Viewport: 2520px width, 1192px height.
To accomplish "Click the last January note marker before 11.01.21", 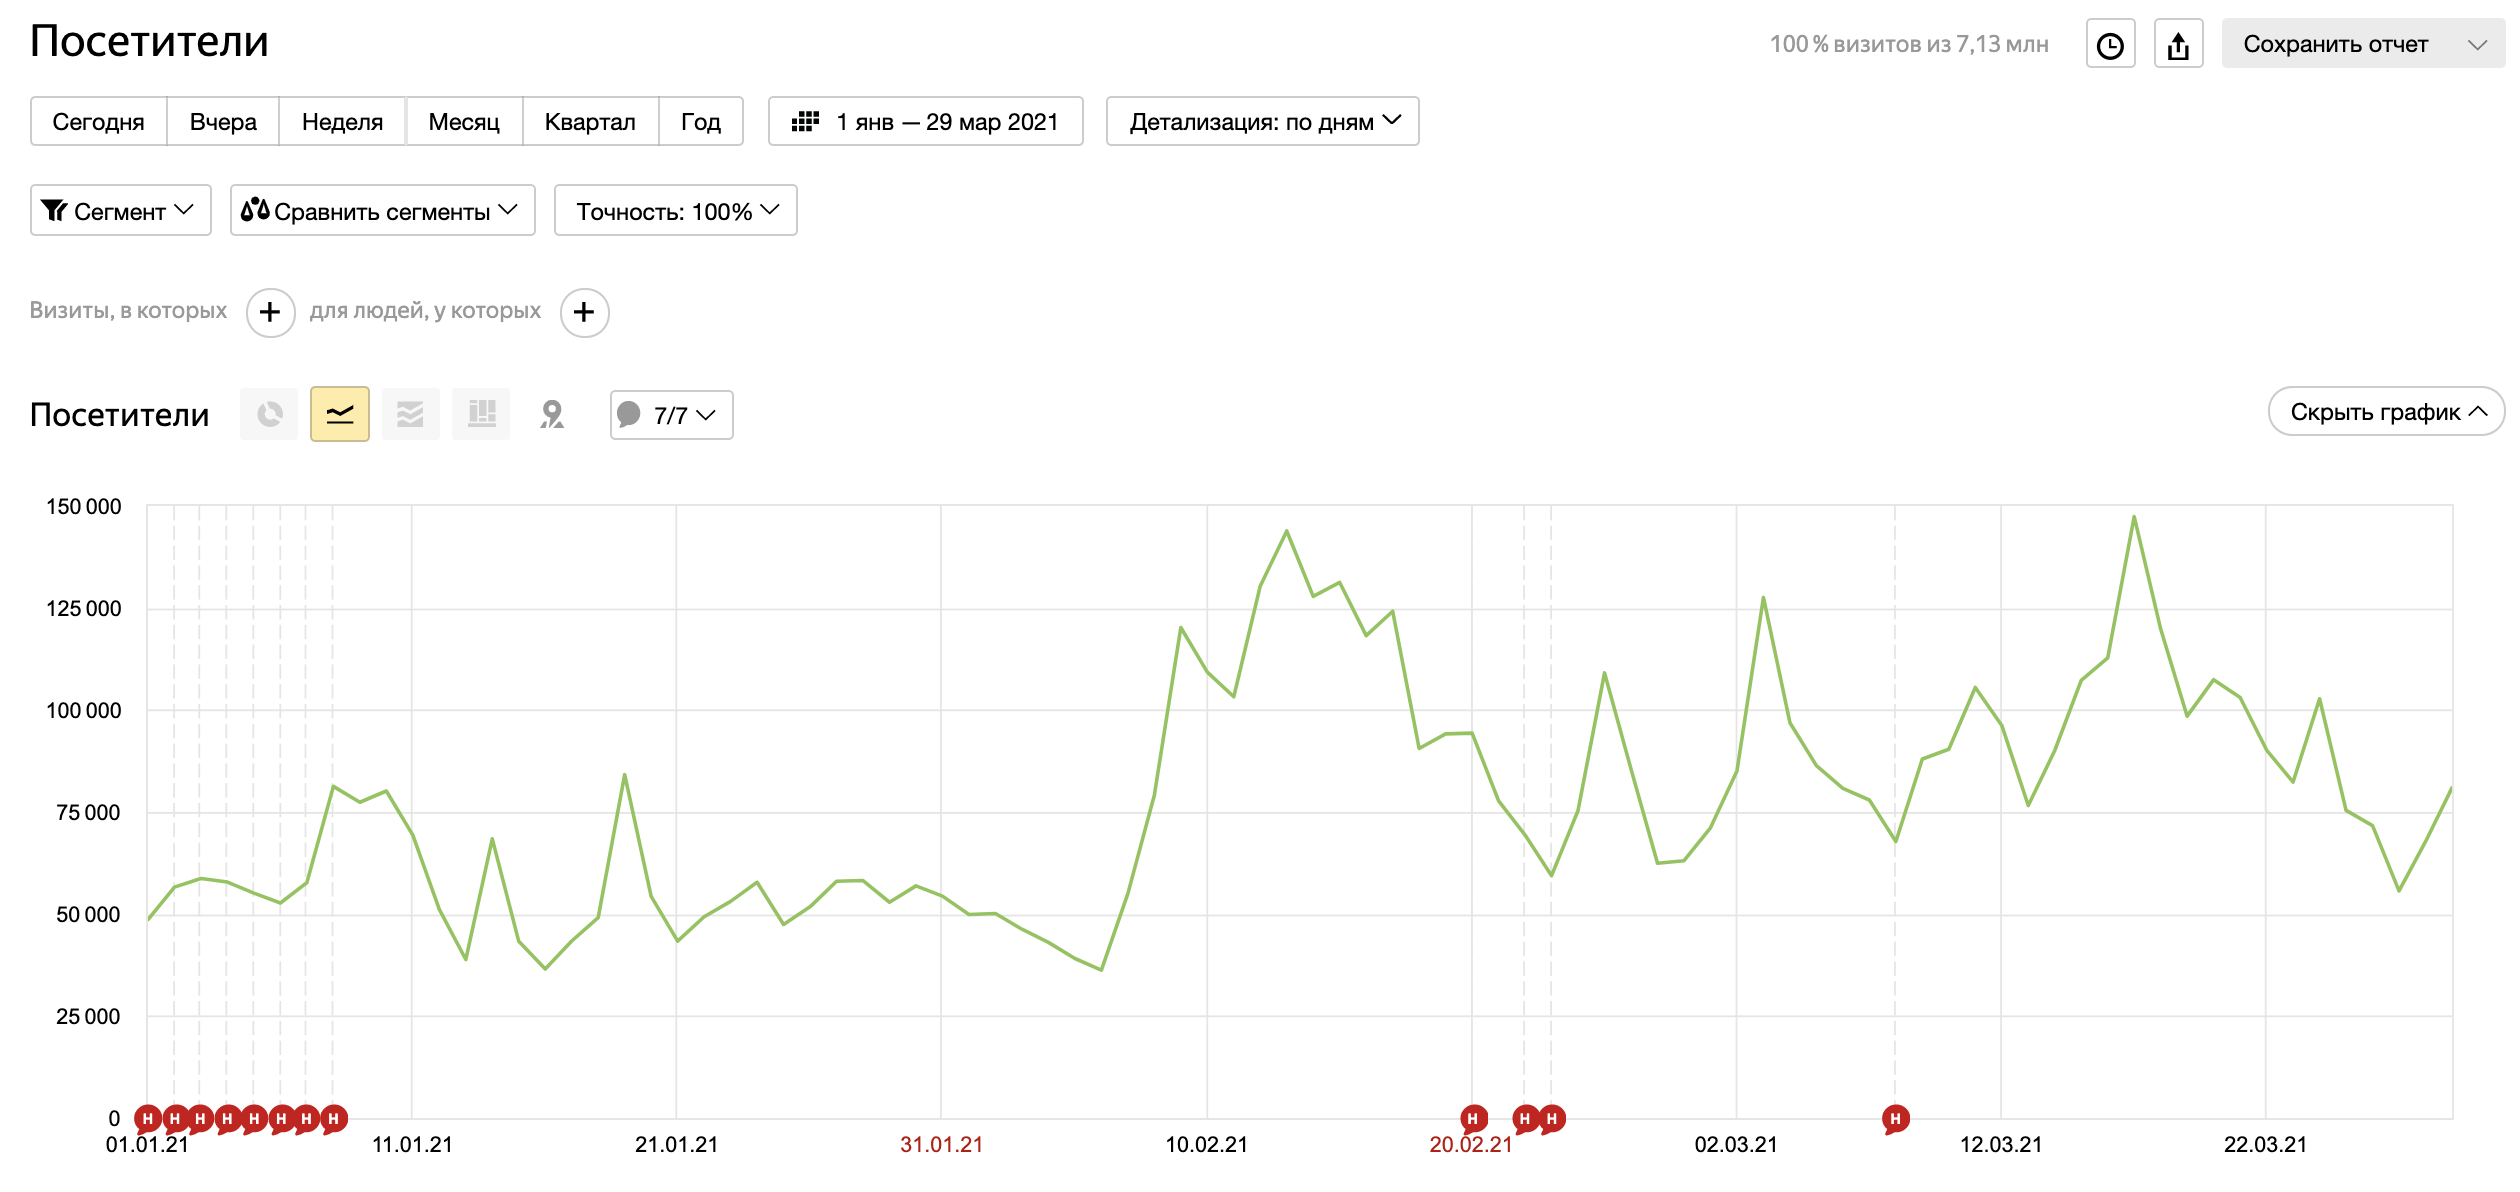I will [334, 1119].
